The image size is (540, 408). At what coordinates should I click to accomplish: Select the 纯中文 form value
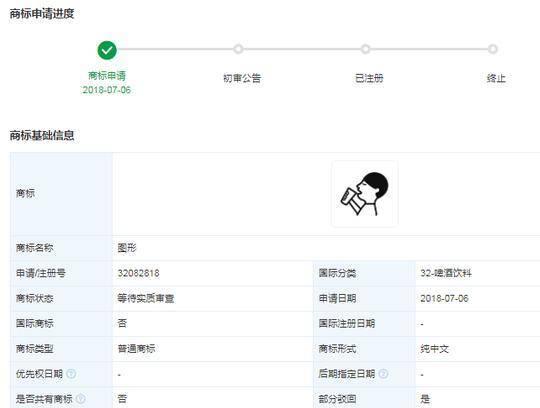(434, 349)
